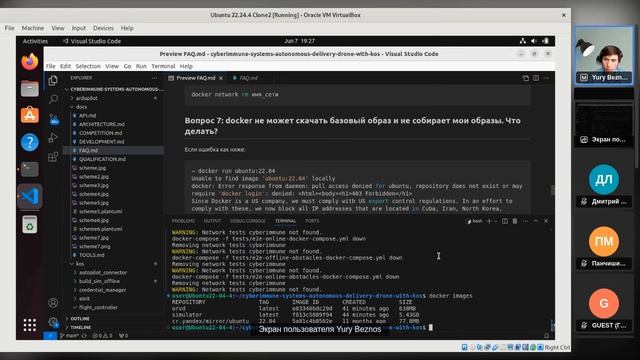Close the Preview FAQ.md tab
The height and width of the screenshot is (360, 640).
tap(221, 78)
